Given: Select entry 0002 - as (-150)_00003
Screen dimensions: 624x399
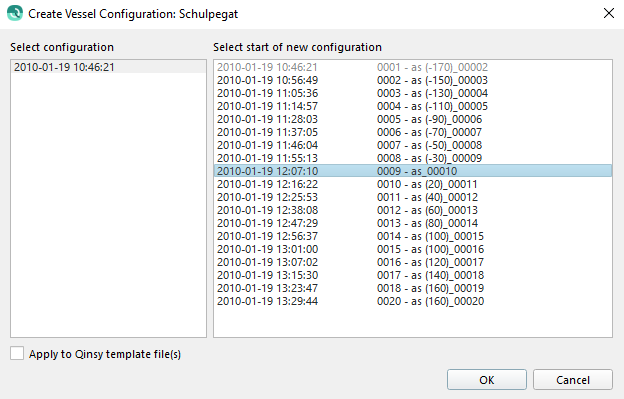Looking at the screenshot, I should click(413, 80).
